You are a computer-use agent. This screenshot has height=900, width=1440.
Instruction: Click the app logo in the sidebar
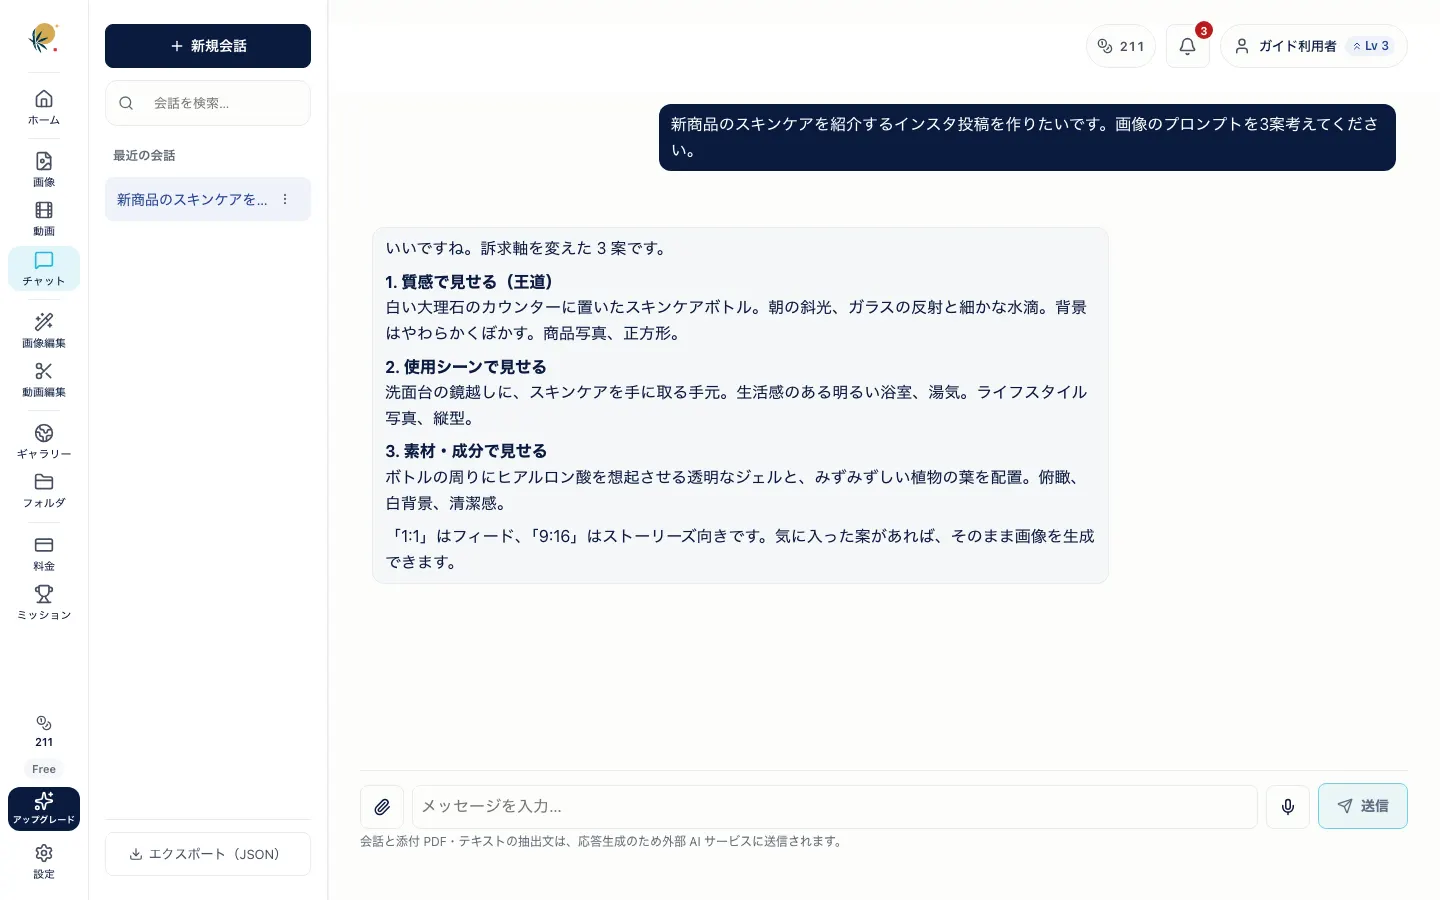pos(43,39)
